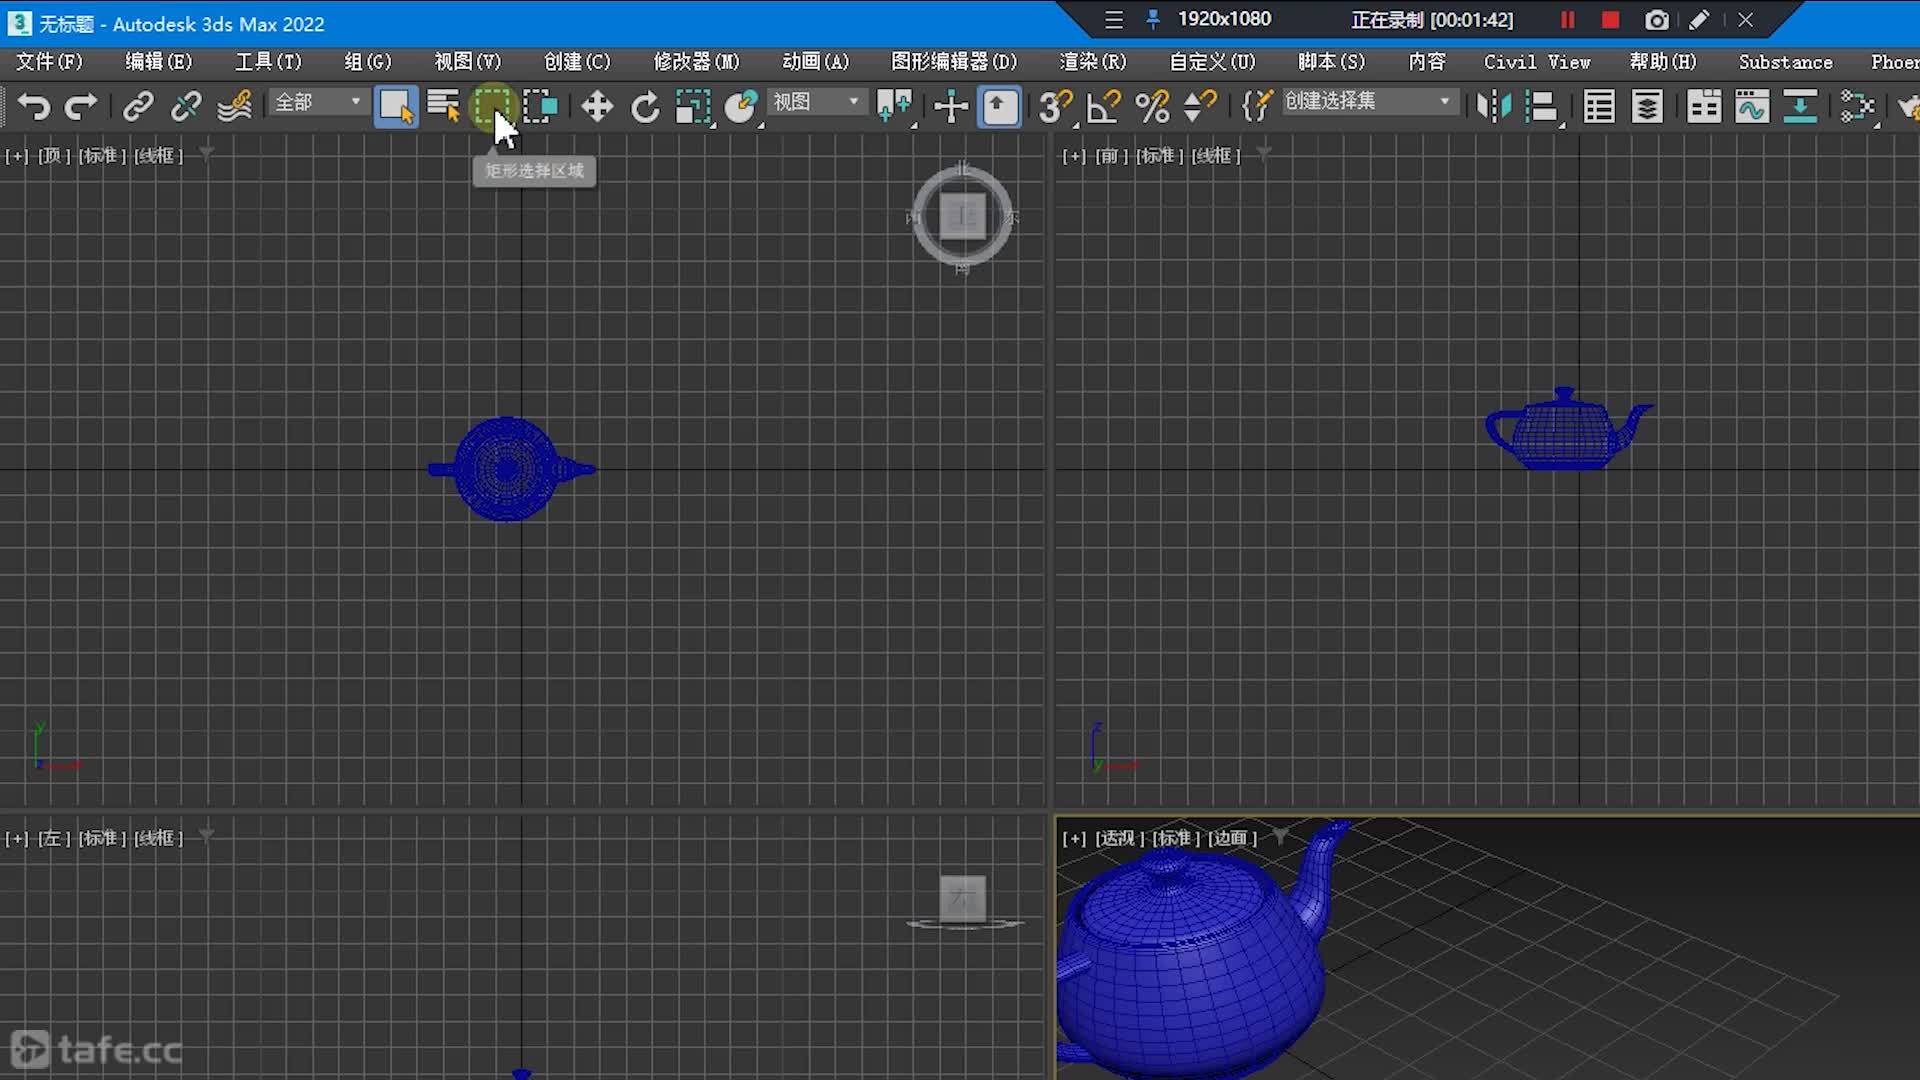Toggle the Spinner Snap button

coord(1200,106)
